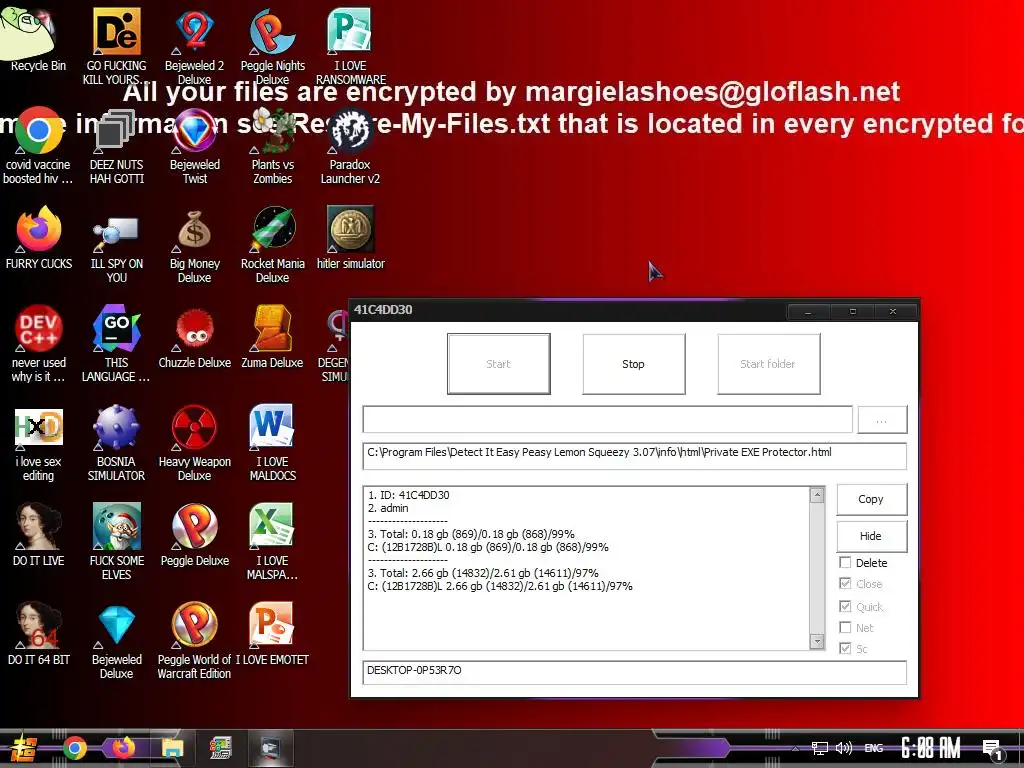Click the Copy button

[x=871, y=499]
